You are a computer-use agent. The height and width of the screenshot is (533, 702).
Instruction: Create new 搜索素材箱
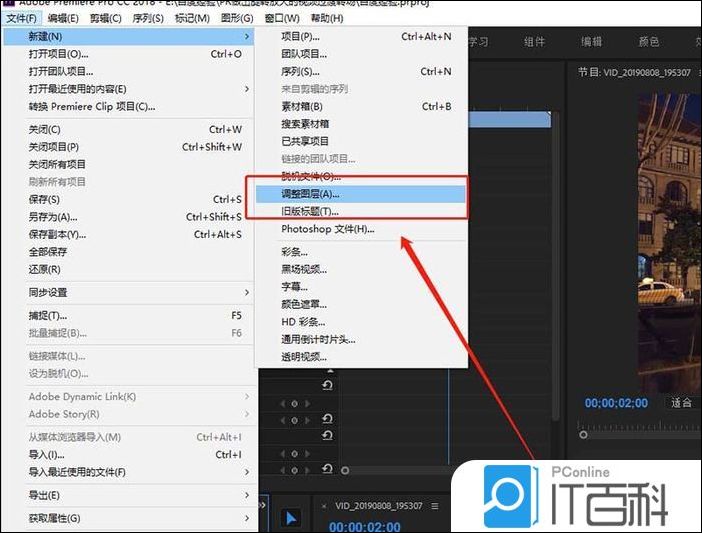pos(361,124)
